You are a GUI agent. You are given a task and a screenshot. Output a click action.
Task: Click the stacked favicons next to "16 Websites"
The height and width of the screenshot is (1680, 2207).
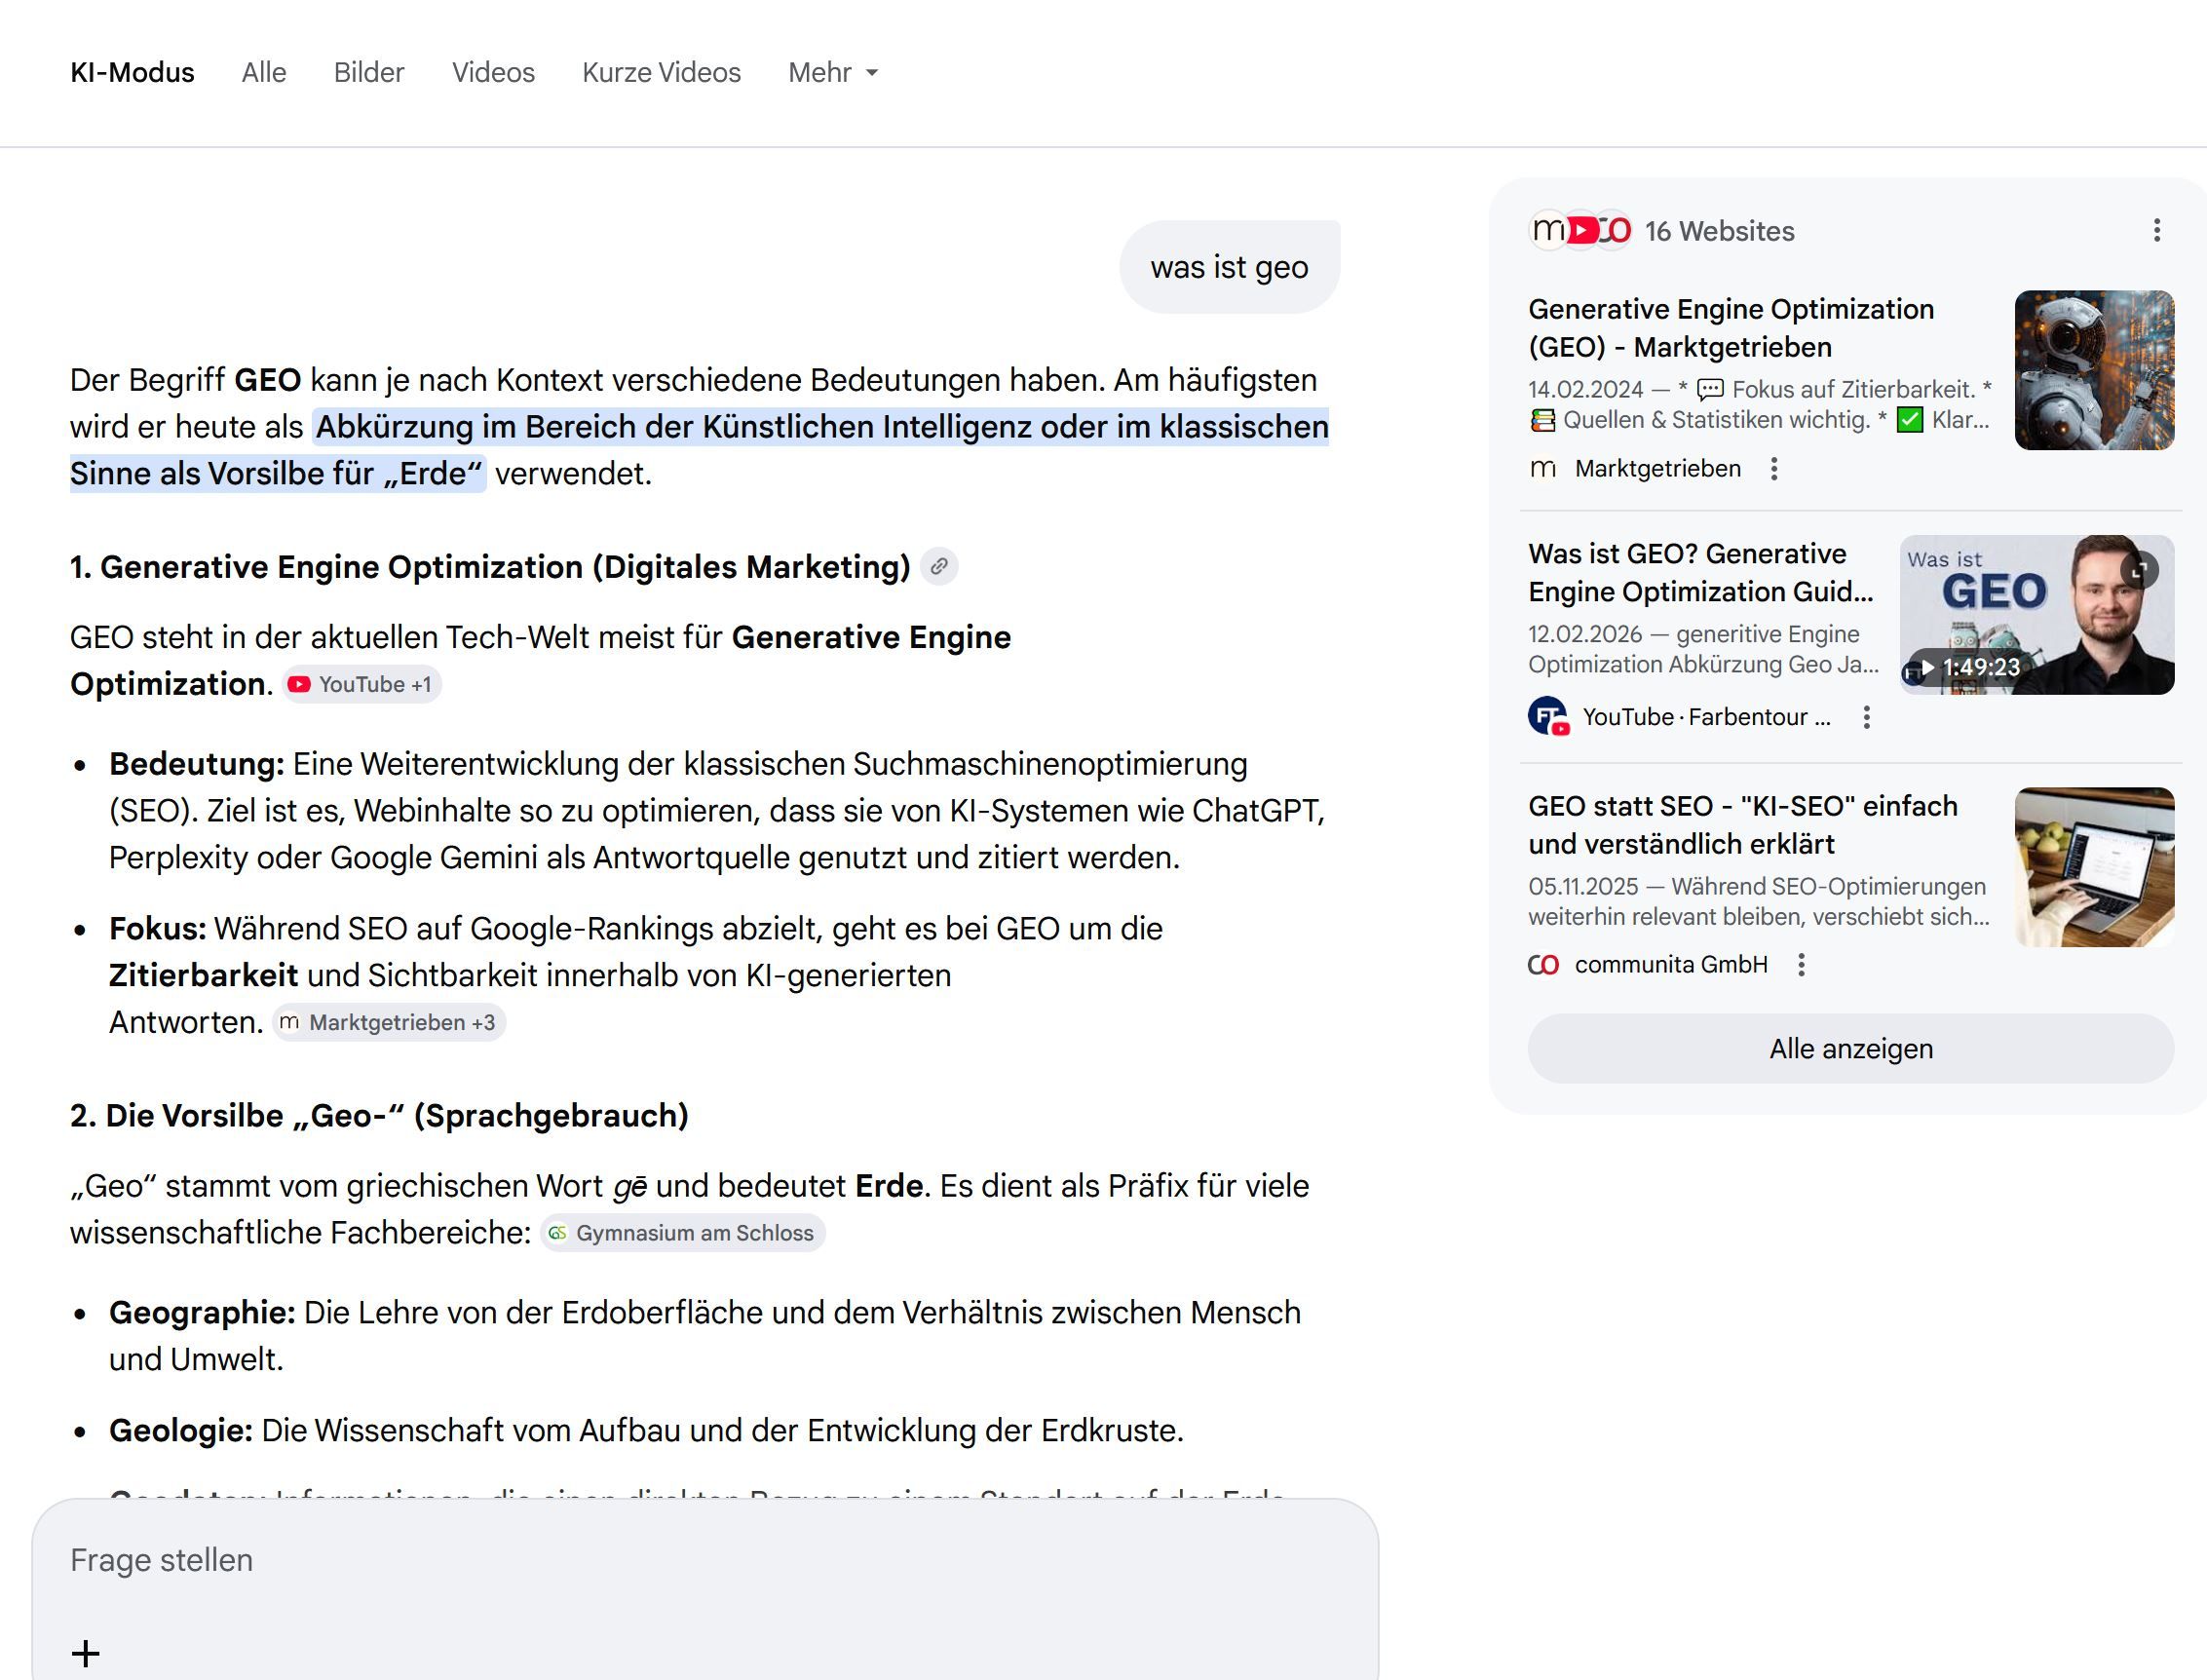pos(1580,230)
